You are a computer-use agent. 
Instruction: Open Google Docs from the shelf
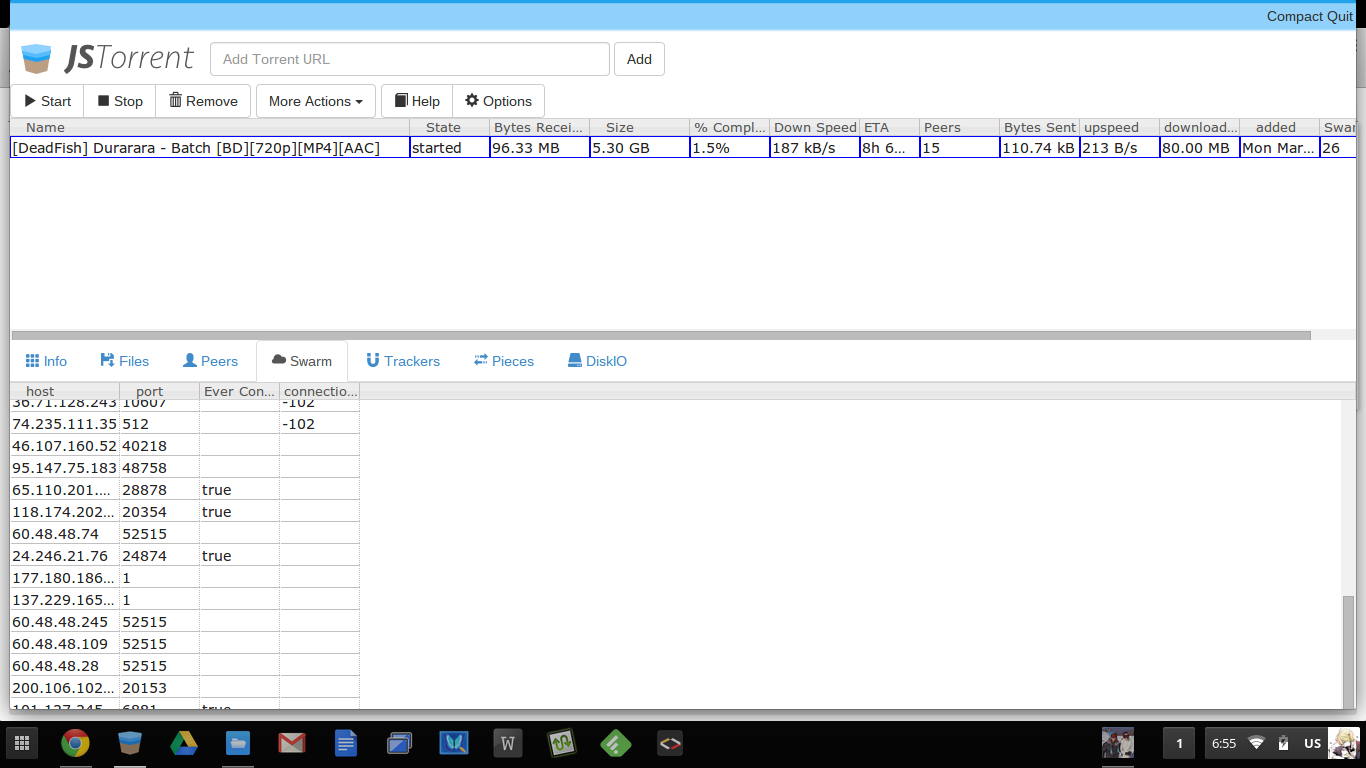coord(346,743)
